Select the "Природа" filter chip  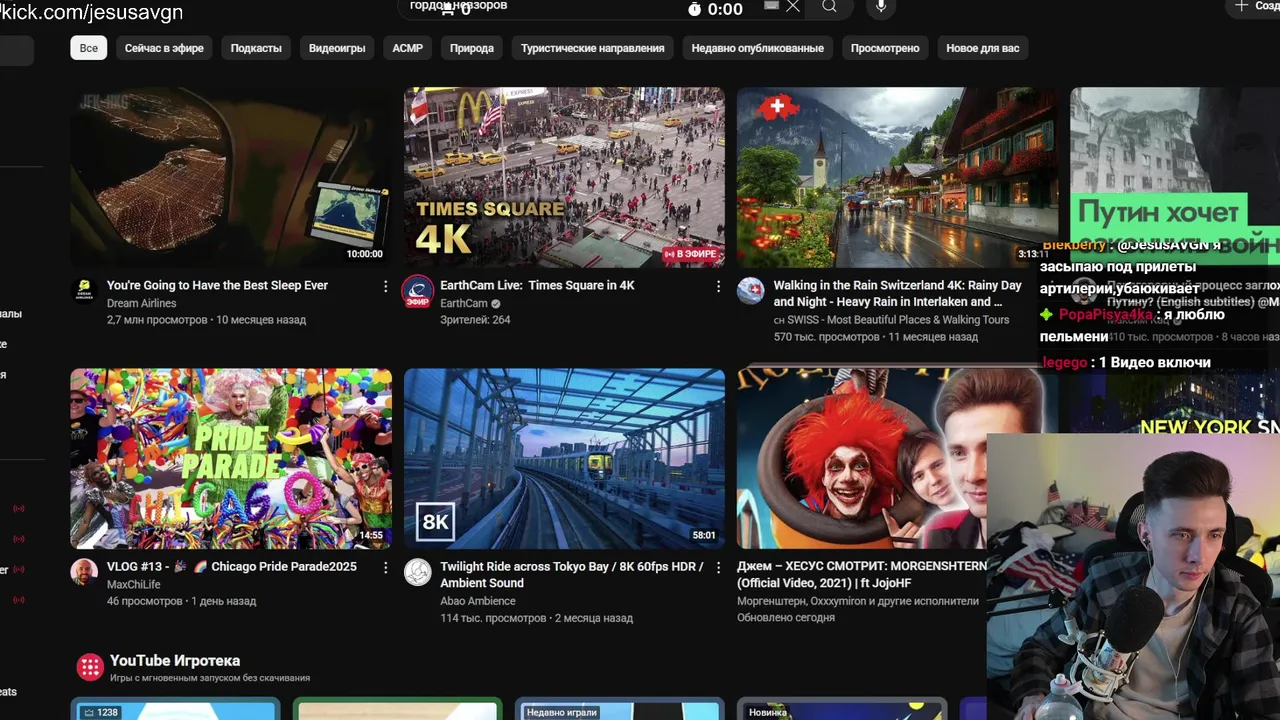(x=472, y=48)
